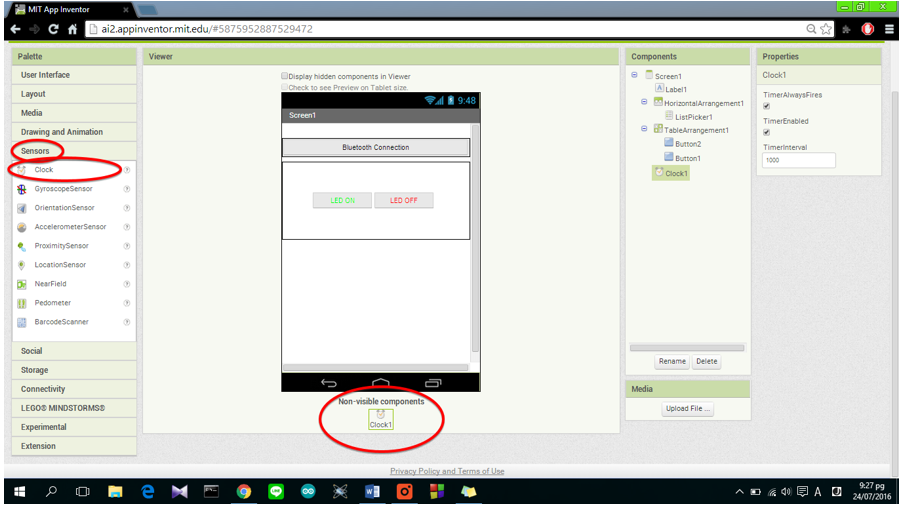Open Chrome menu hamburger icon
The image size is (899, 505).
pyautogui.click(x=889, y=29)
